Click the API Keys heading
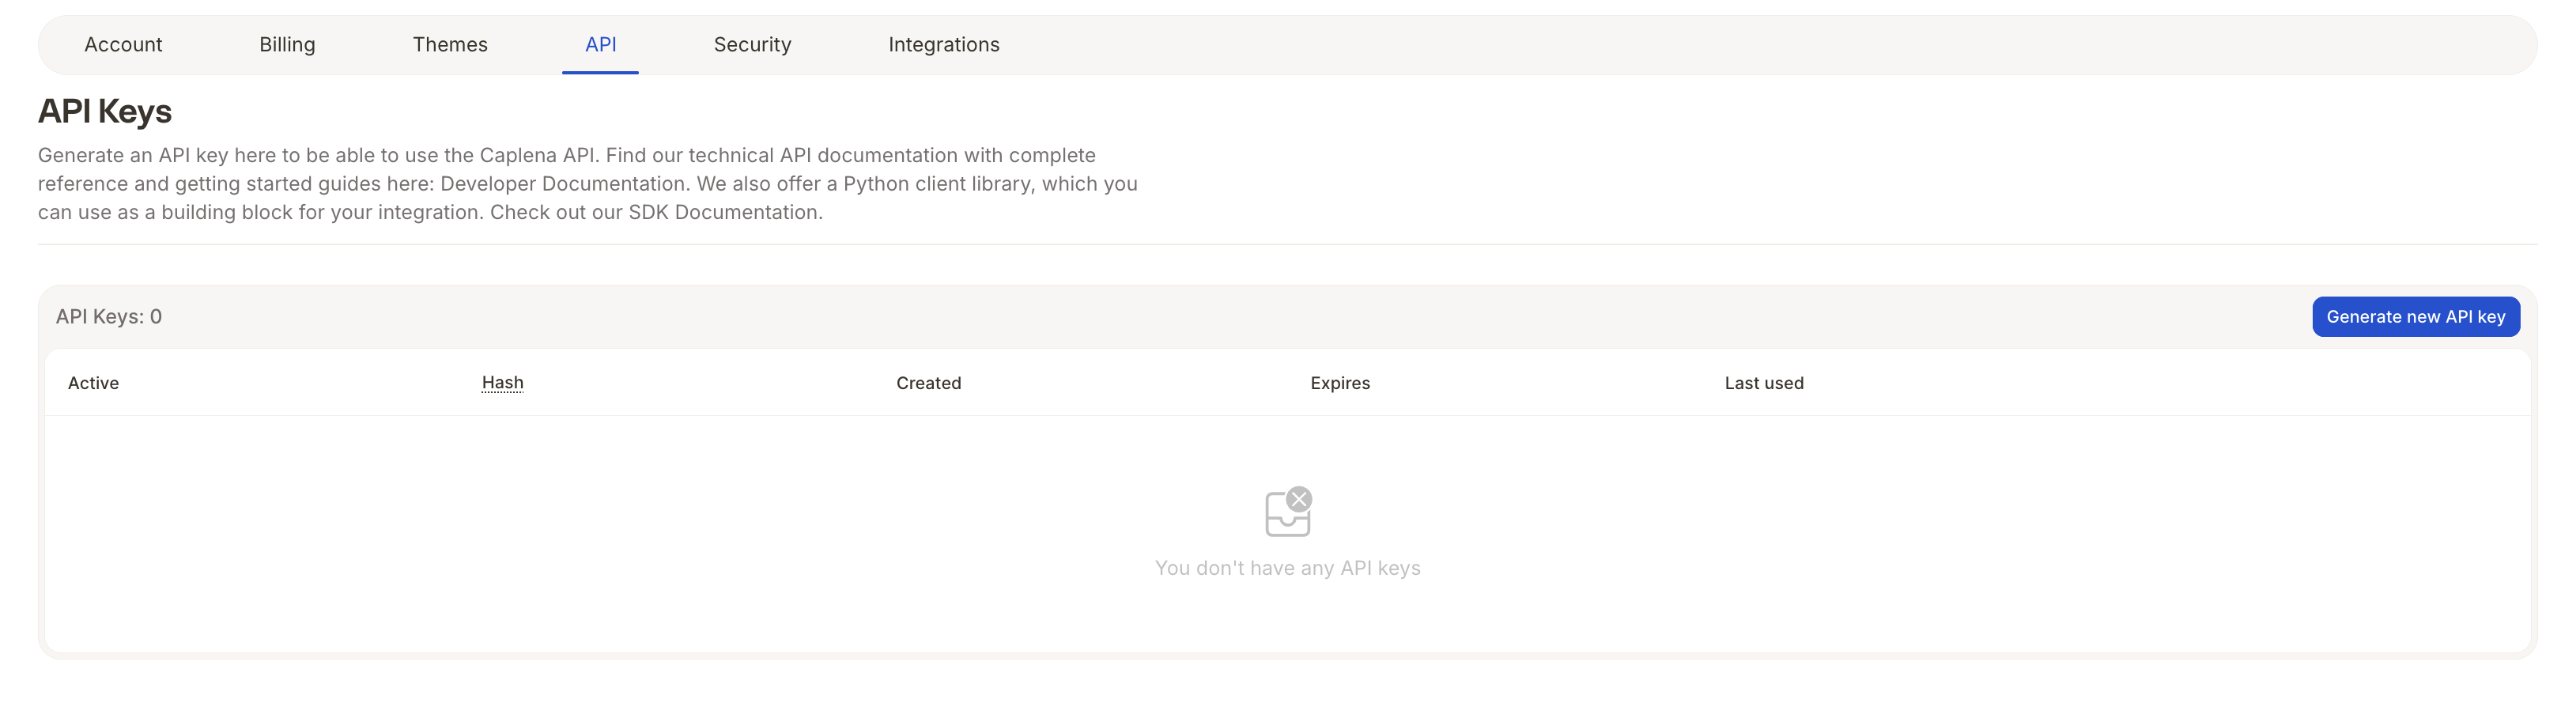Image resolution: width=2576 pixels, height=707 pixels. (x=105, y=111)
